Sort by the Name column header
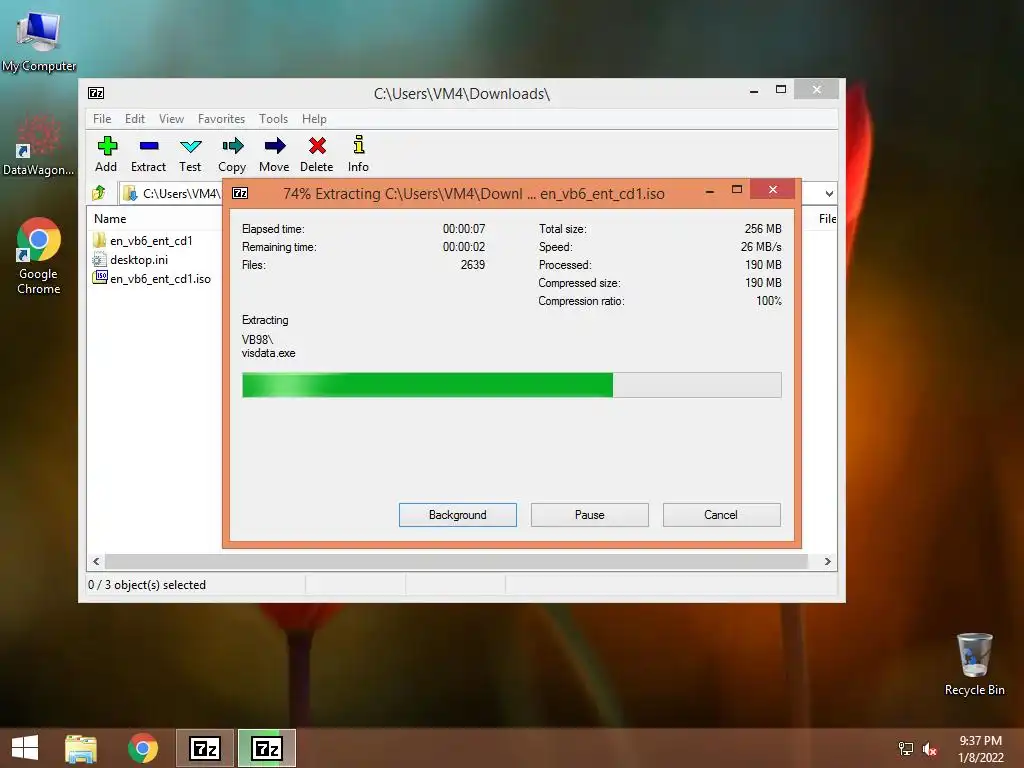This screenshot has width=1024, height=768. 110,219
